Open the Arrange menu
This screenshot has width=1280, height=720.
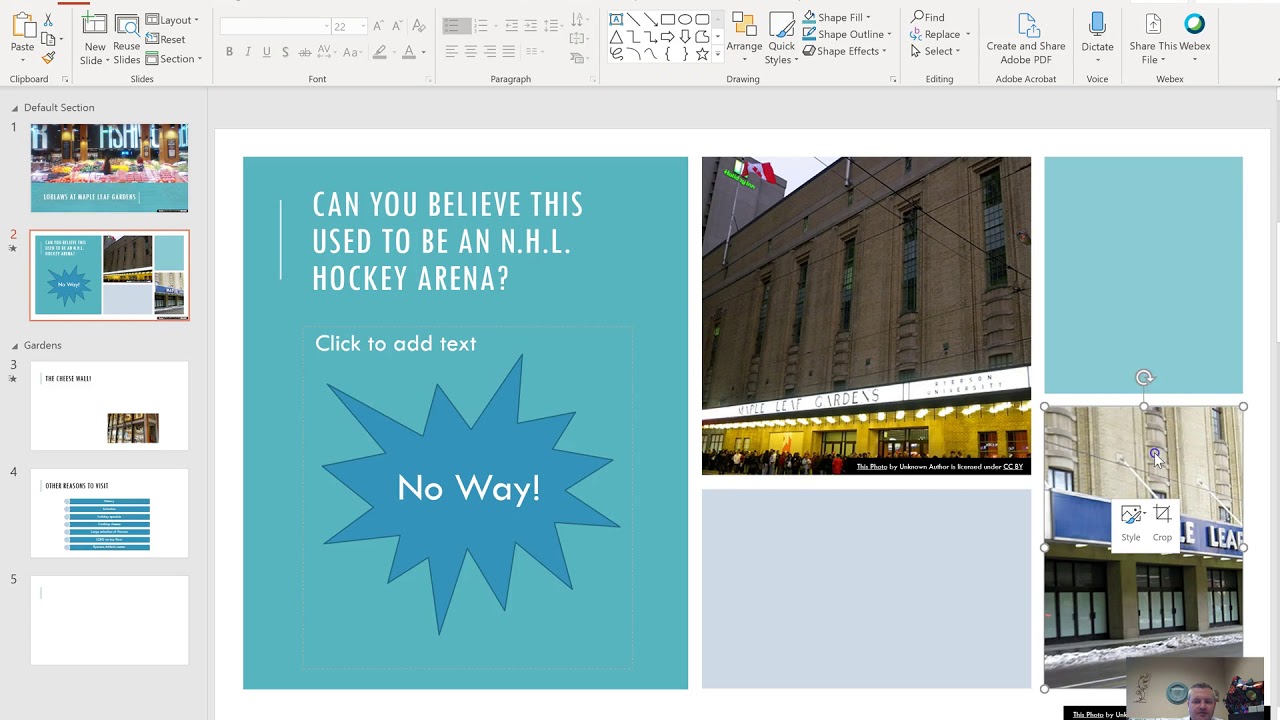point(744,36)
